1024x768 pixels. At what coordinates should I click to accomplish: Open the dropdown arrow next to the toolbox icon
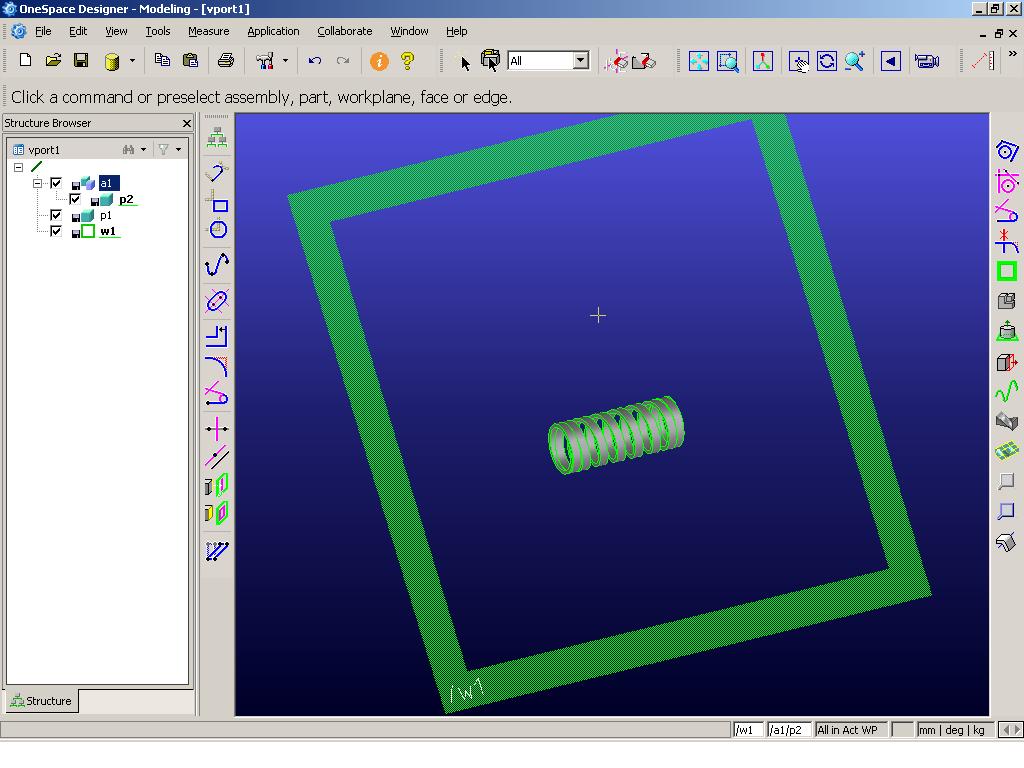point(285,61)
